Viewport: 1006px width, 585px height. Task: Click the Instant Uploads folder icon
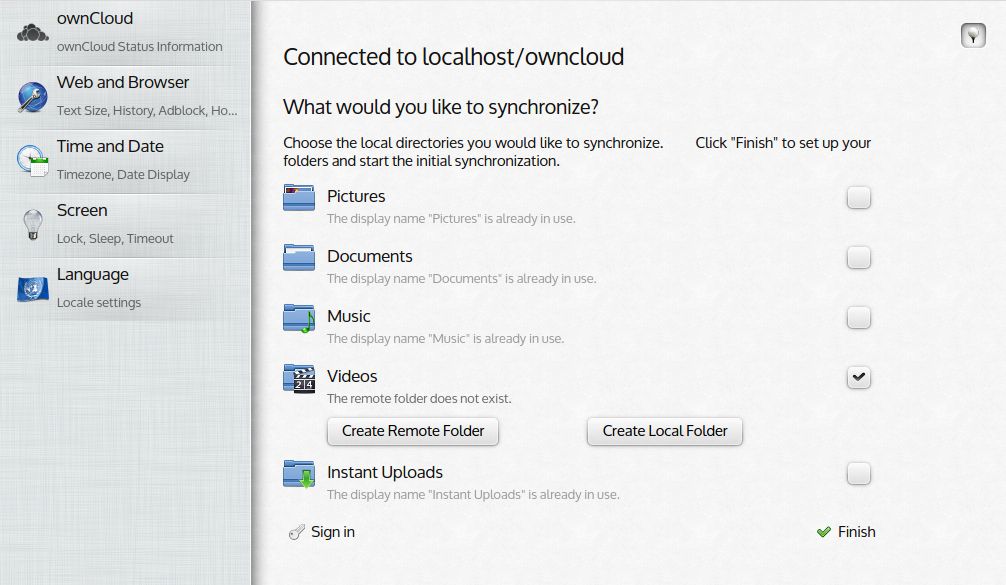coord(299,474)
